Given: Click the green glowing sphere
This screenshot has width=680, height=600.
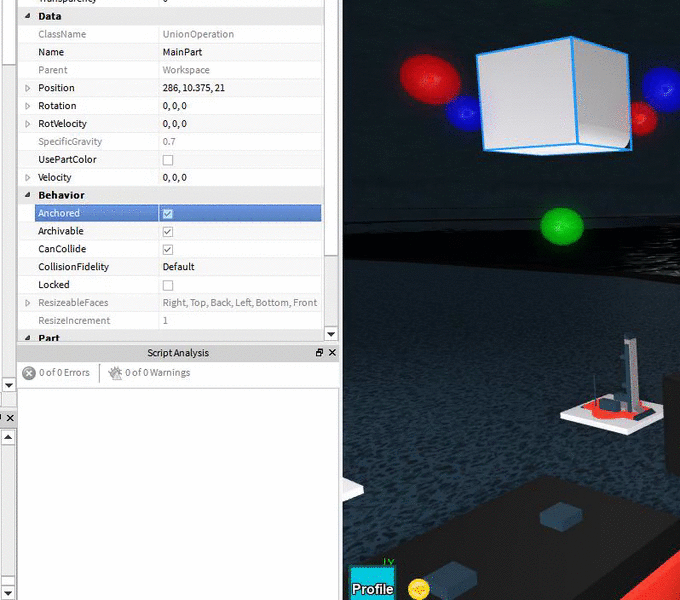Looking at the screenshot, I should point(562,226).
